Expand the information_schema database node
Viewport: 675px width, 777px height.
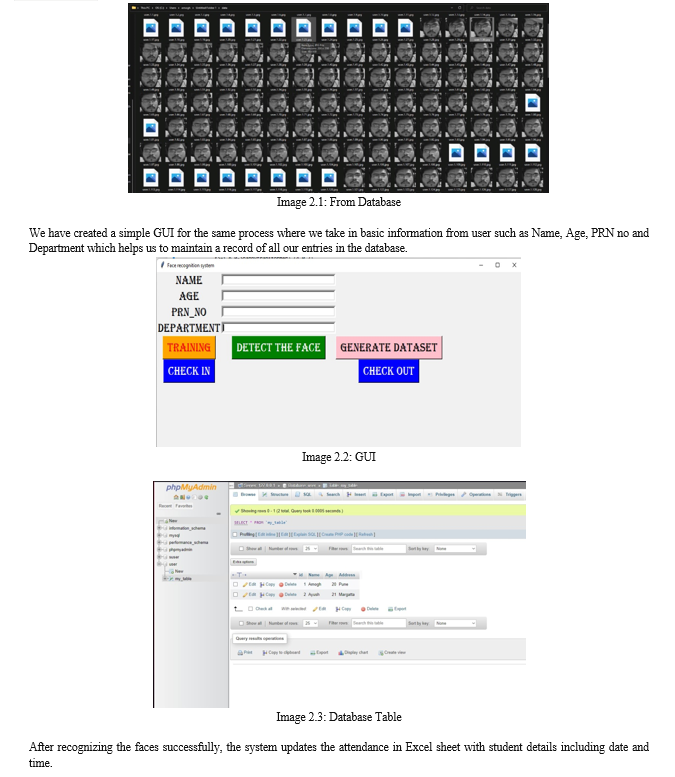point(160,528)
